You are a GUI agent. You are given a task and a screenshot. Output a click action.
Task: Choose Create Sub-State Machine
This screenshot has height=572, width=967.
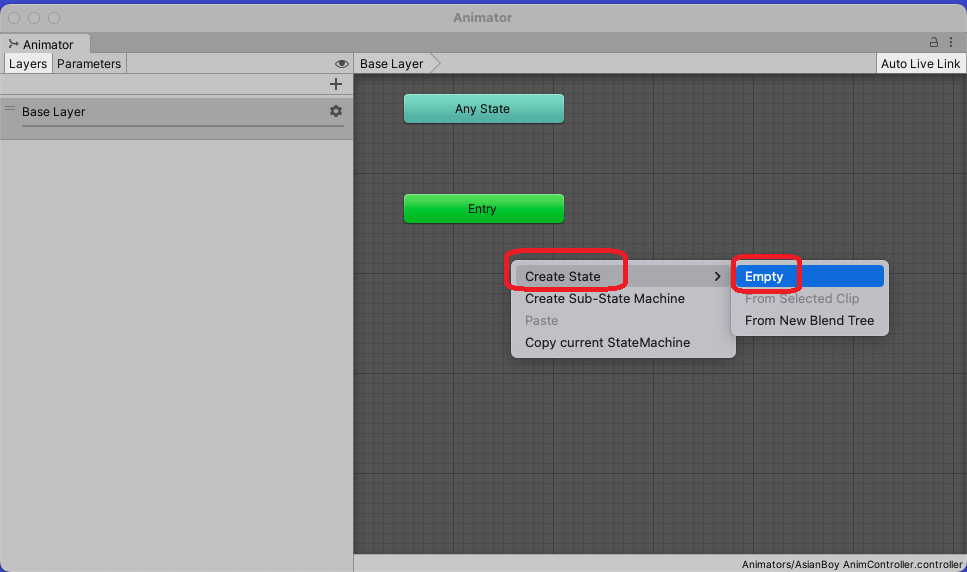(x=605, y=299)
